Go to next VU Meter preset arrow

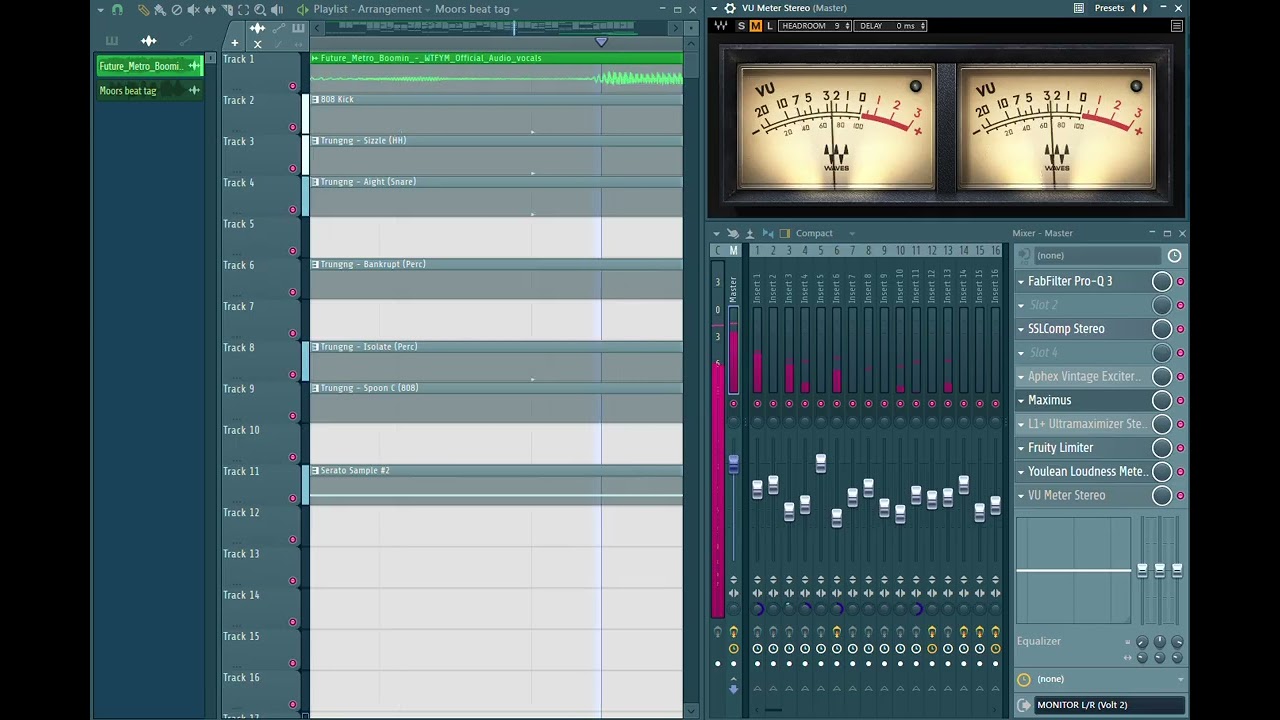pyautogui.click(x=1146, y=8)
